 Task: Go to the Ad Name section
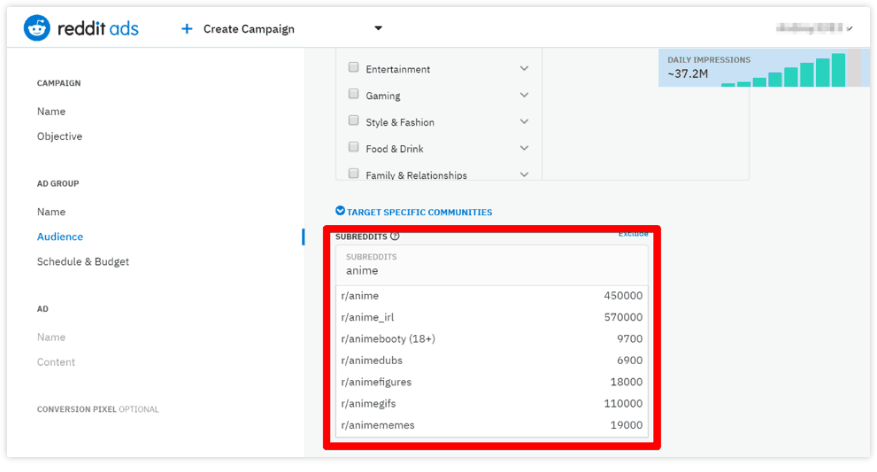(51, 337)
